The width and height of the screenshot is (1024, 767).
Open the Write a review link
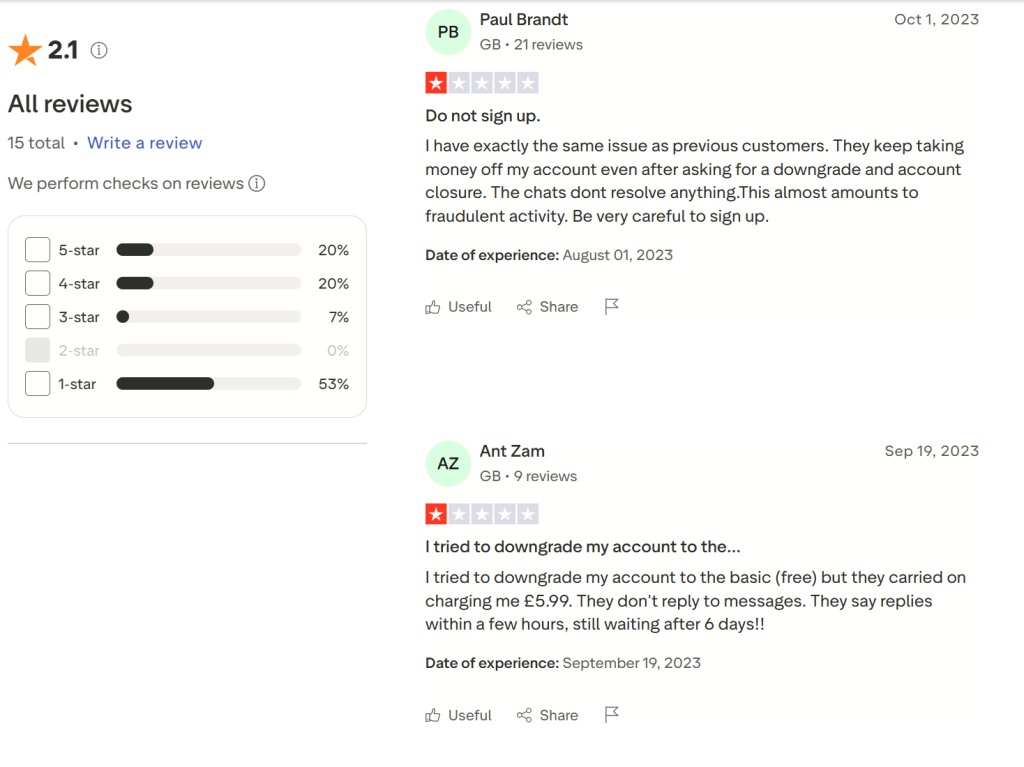click(145, 143)
